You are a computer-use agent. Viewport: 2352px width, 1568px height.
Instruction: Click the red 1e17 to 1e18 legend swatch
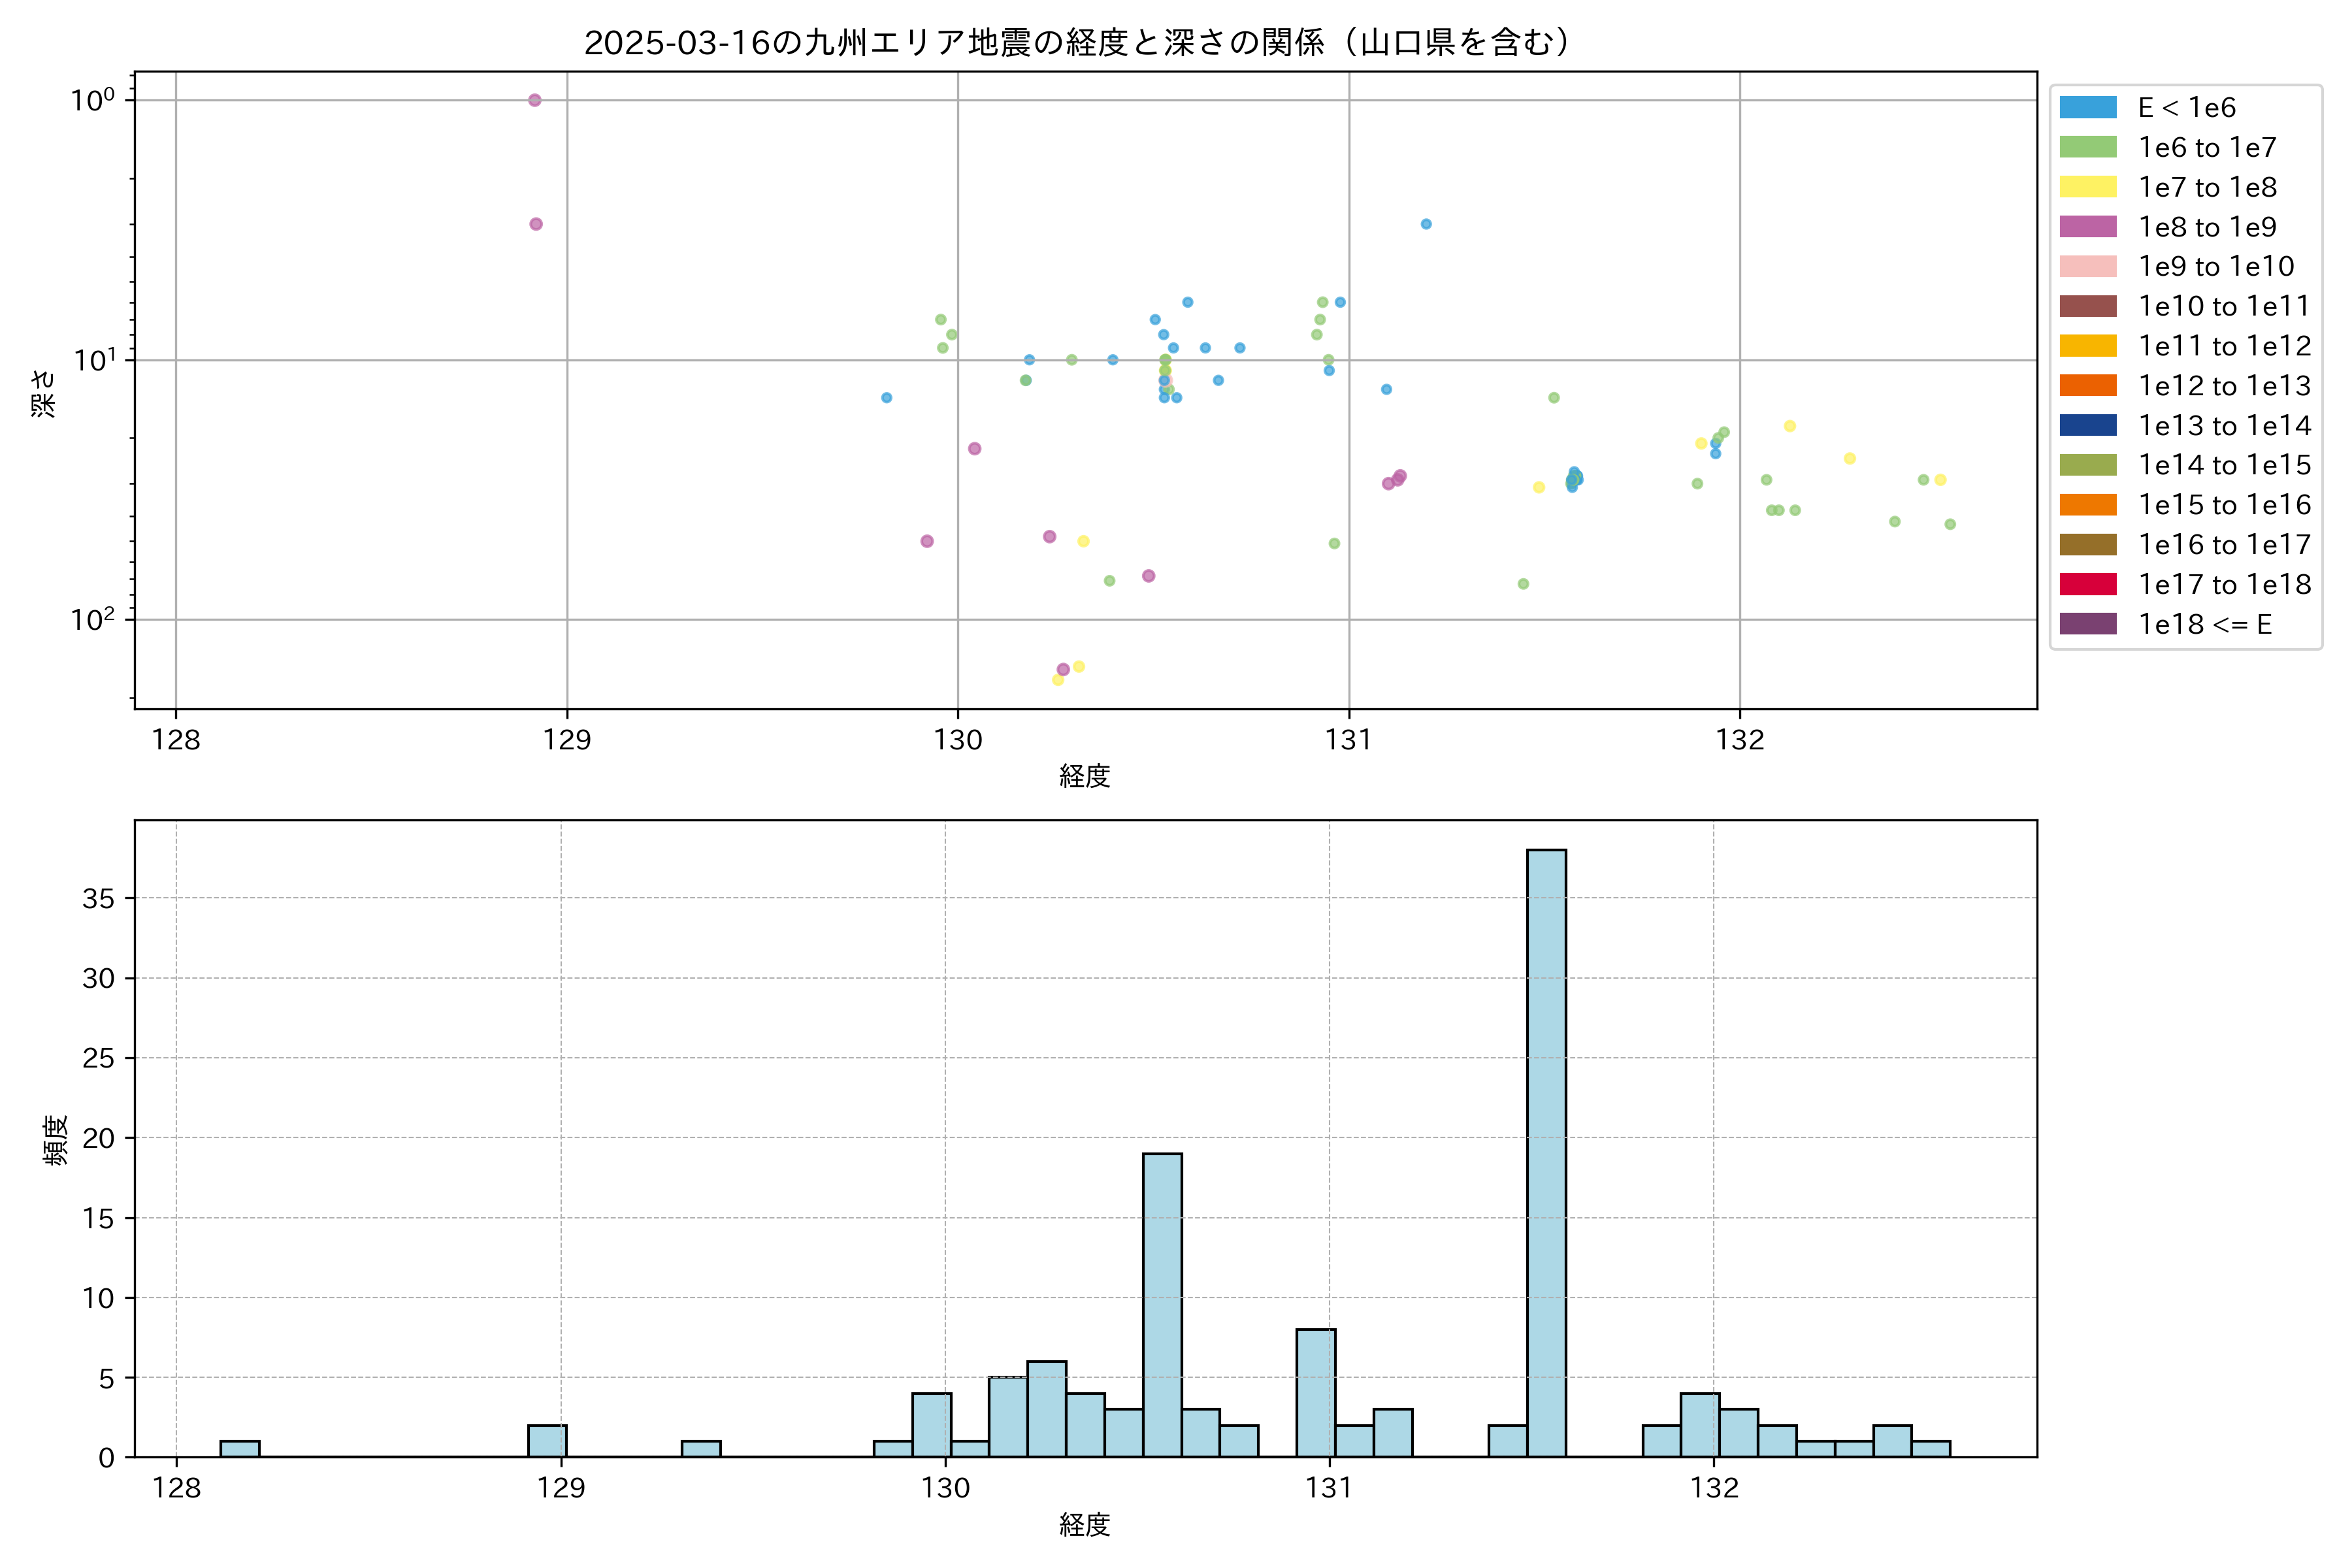(2087, 584)
